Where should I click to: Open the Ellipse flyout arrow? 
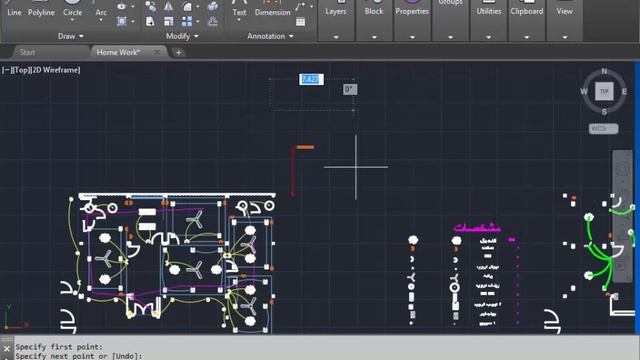click(x=133, y=7)
